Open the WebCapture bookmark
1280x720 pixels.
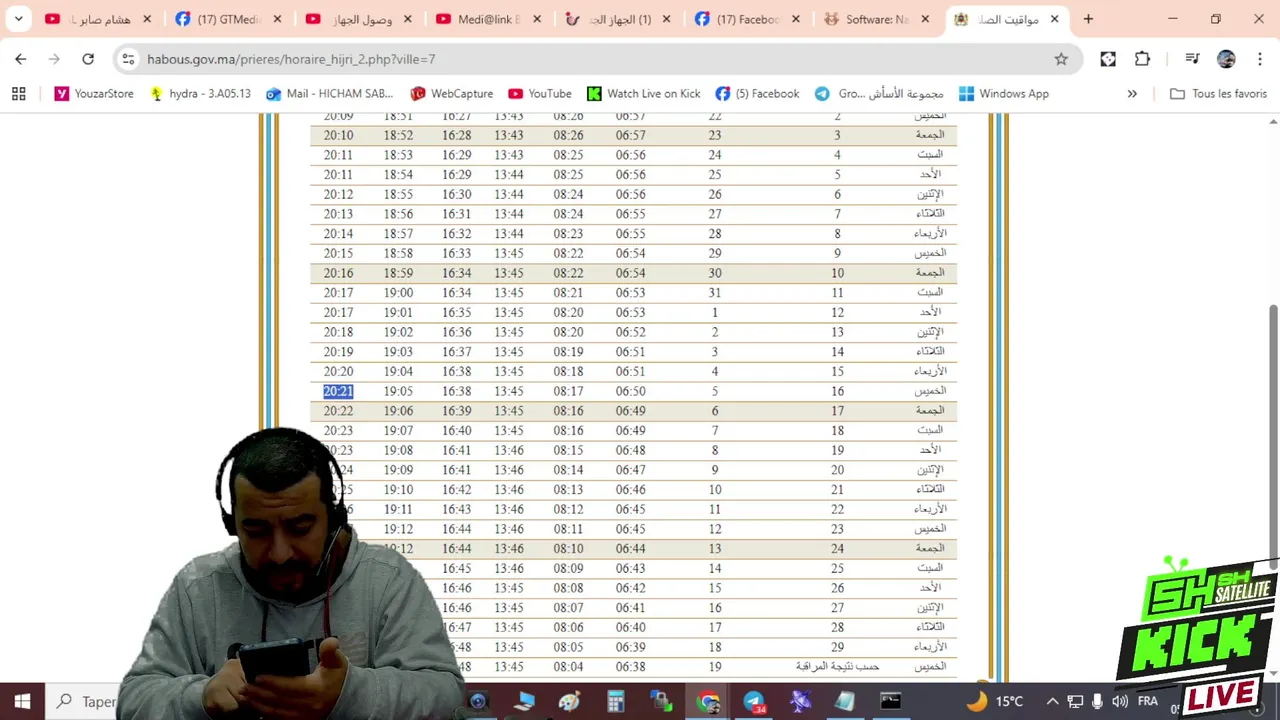[452, 93]
